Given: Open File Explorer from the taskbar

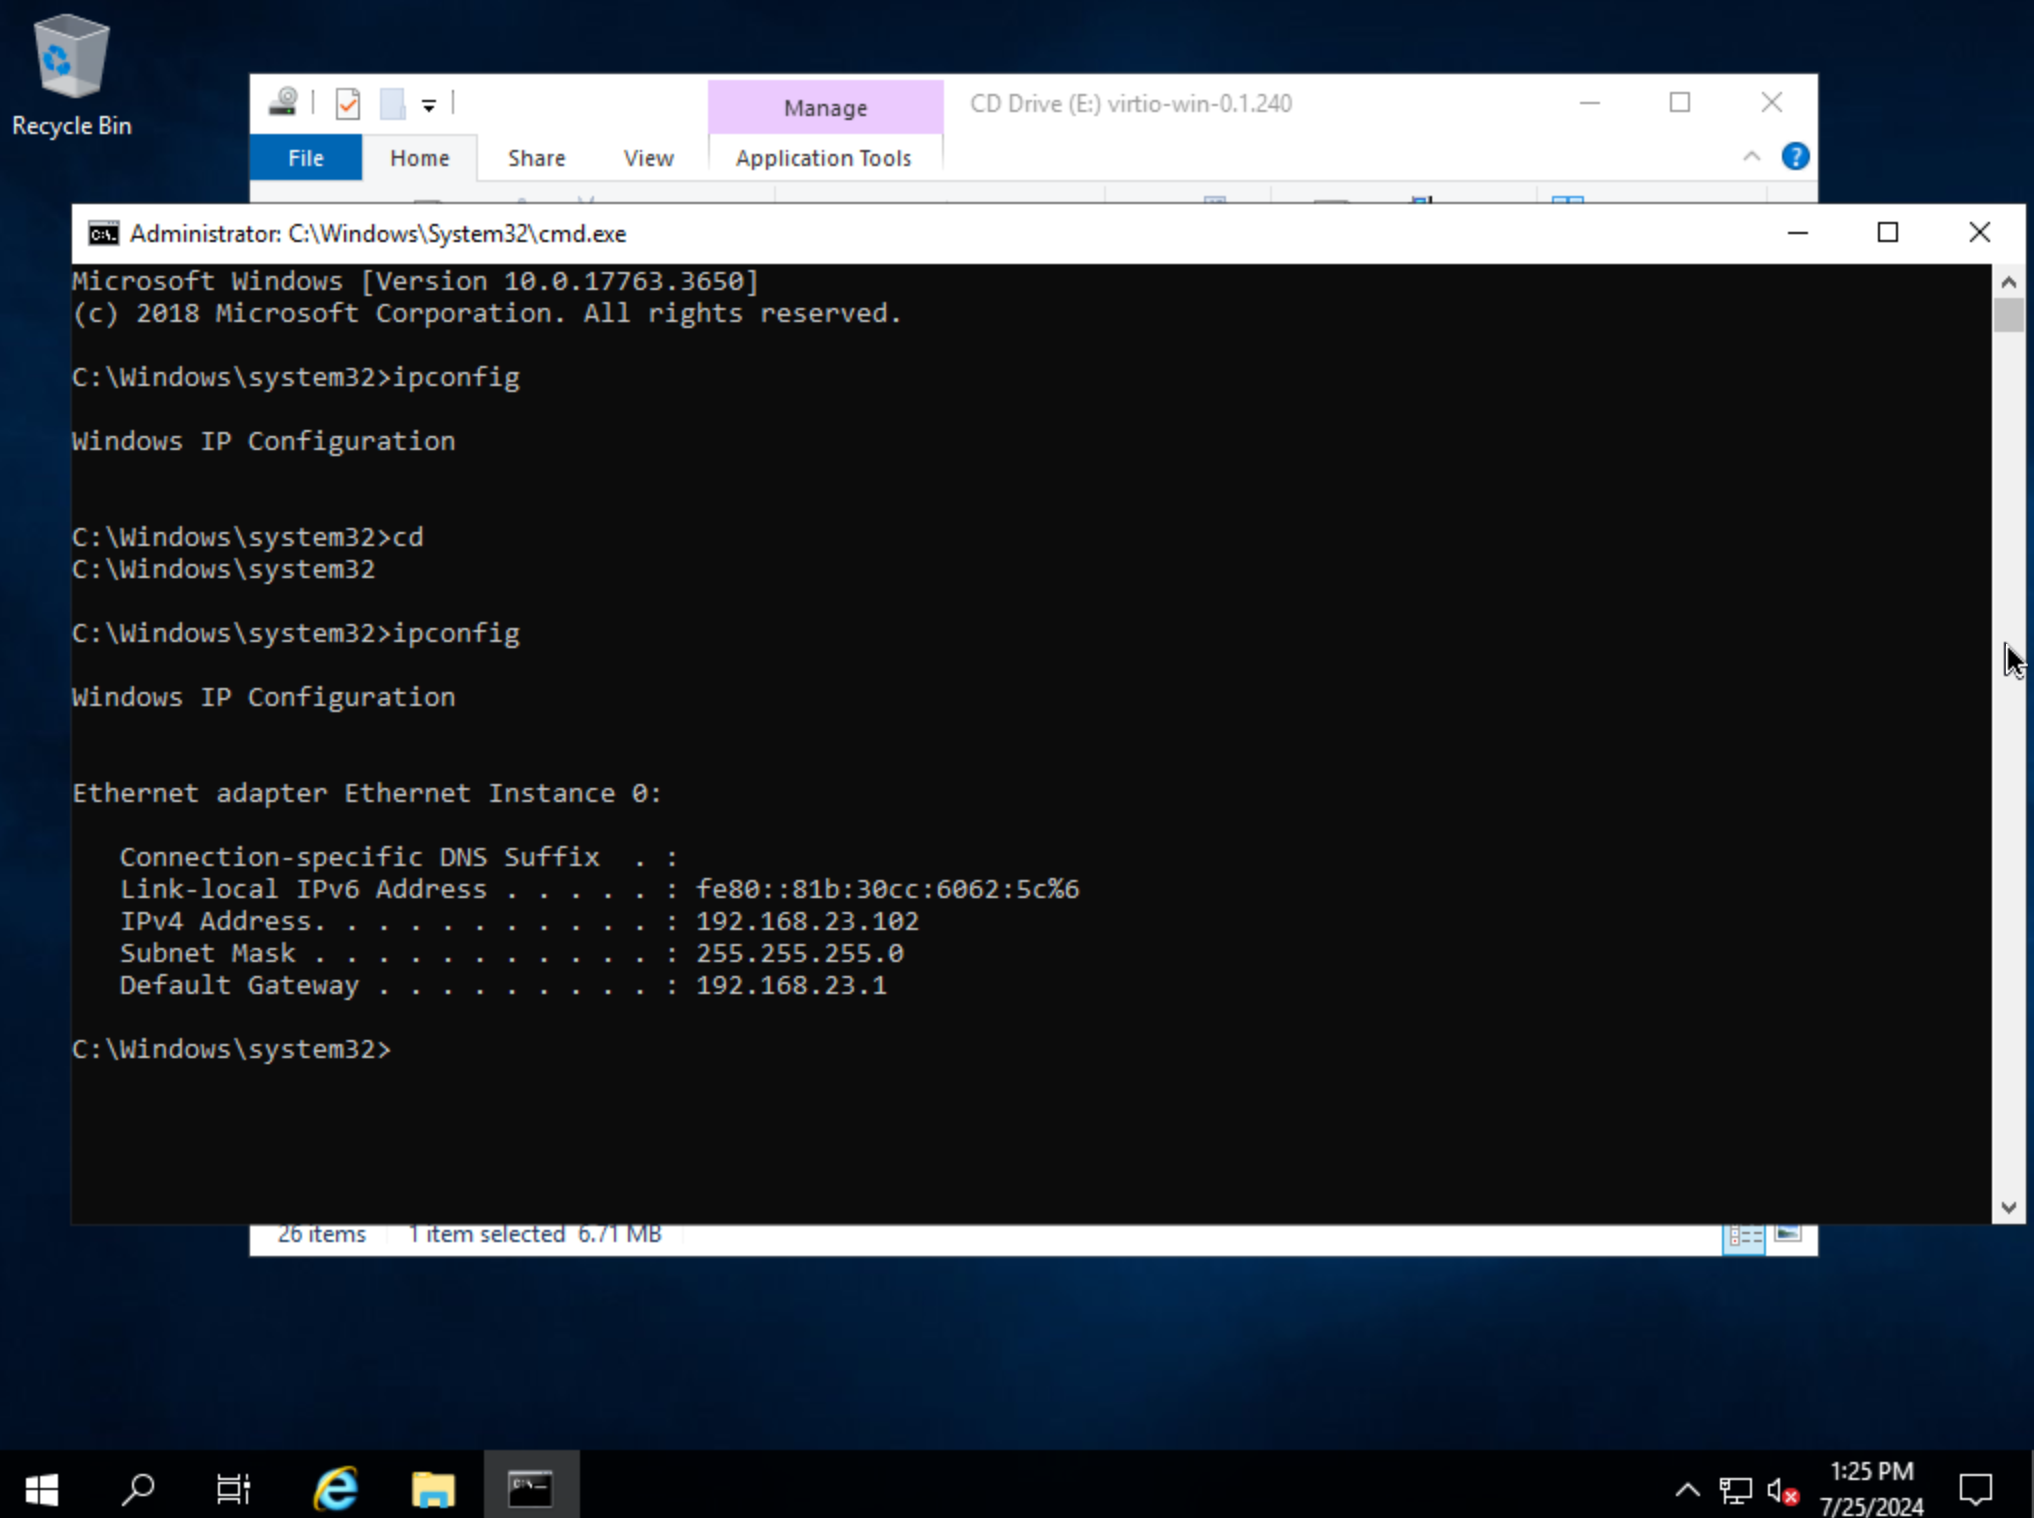Looking at the screenshot, I should [433, 1489].
